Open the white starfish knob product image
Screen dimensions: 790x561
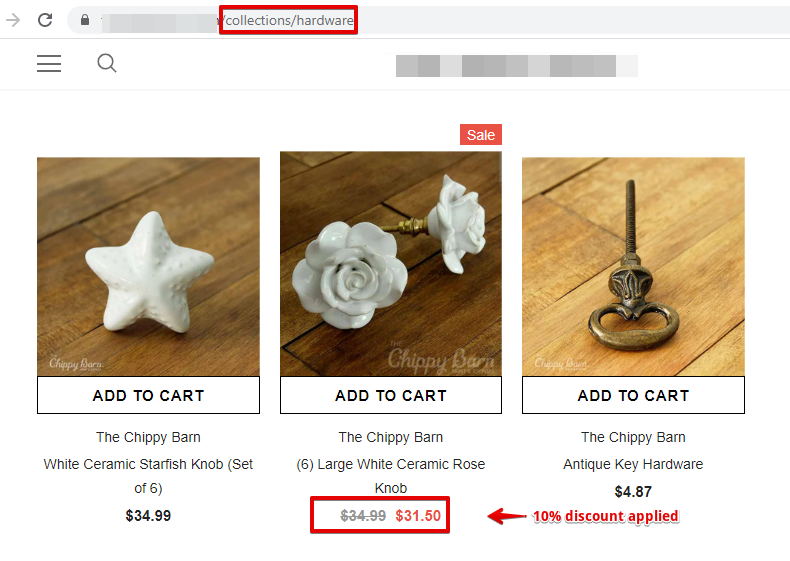coord(149,267)
